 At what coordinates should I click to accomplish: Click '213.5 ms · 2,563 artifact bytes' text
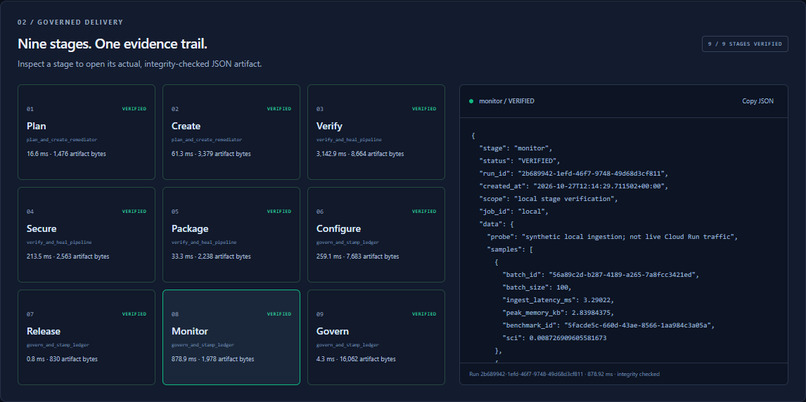pyautogui.click(x=68, y=257)
